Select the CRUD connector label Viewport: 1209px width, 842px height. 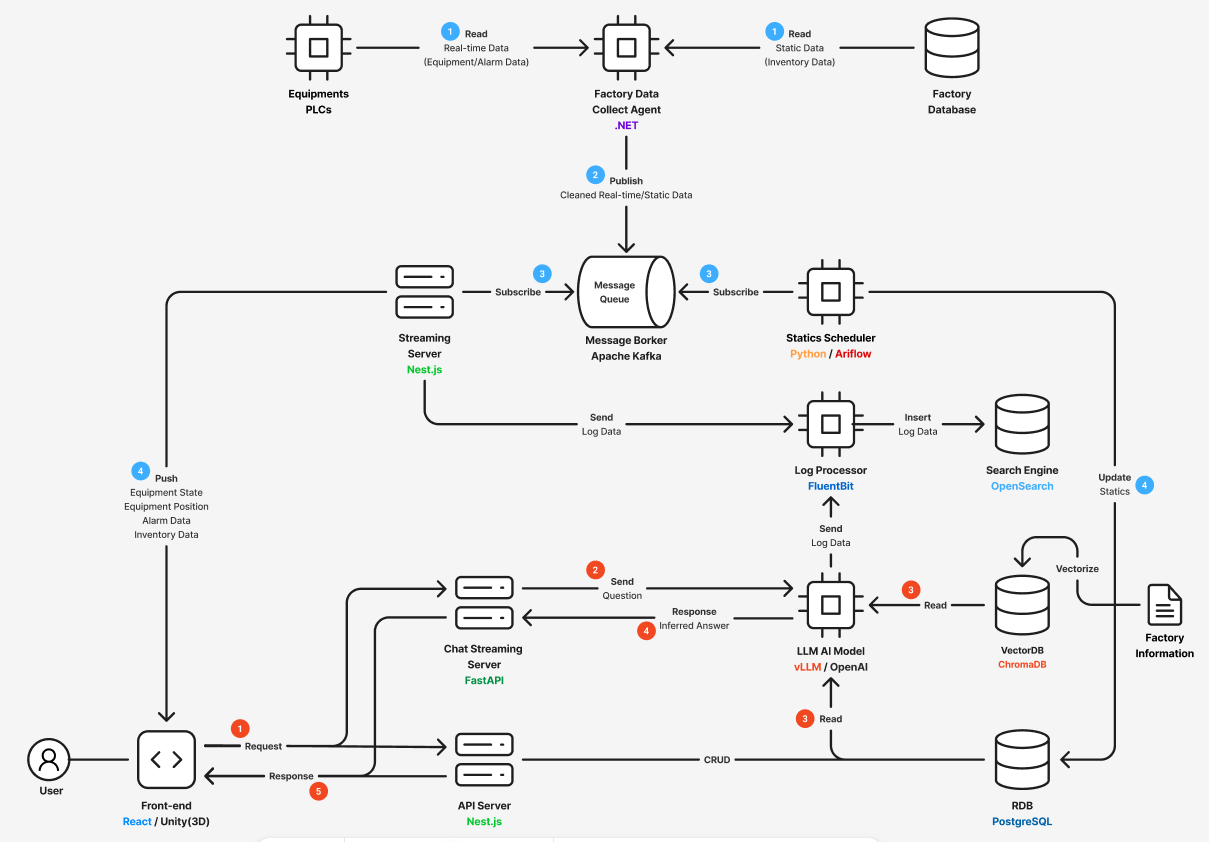(x=717, y=760)
